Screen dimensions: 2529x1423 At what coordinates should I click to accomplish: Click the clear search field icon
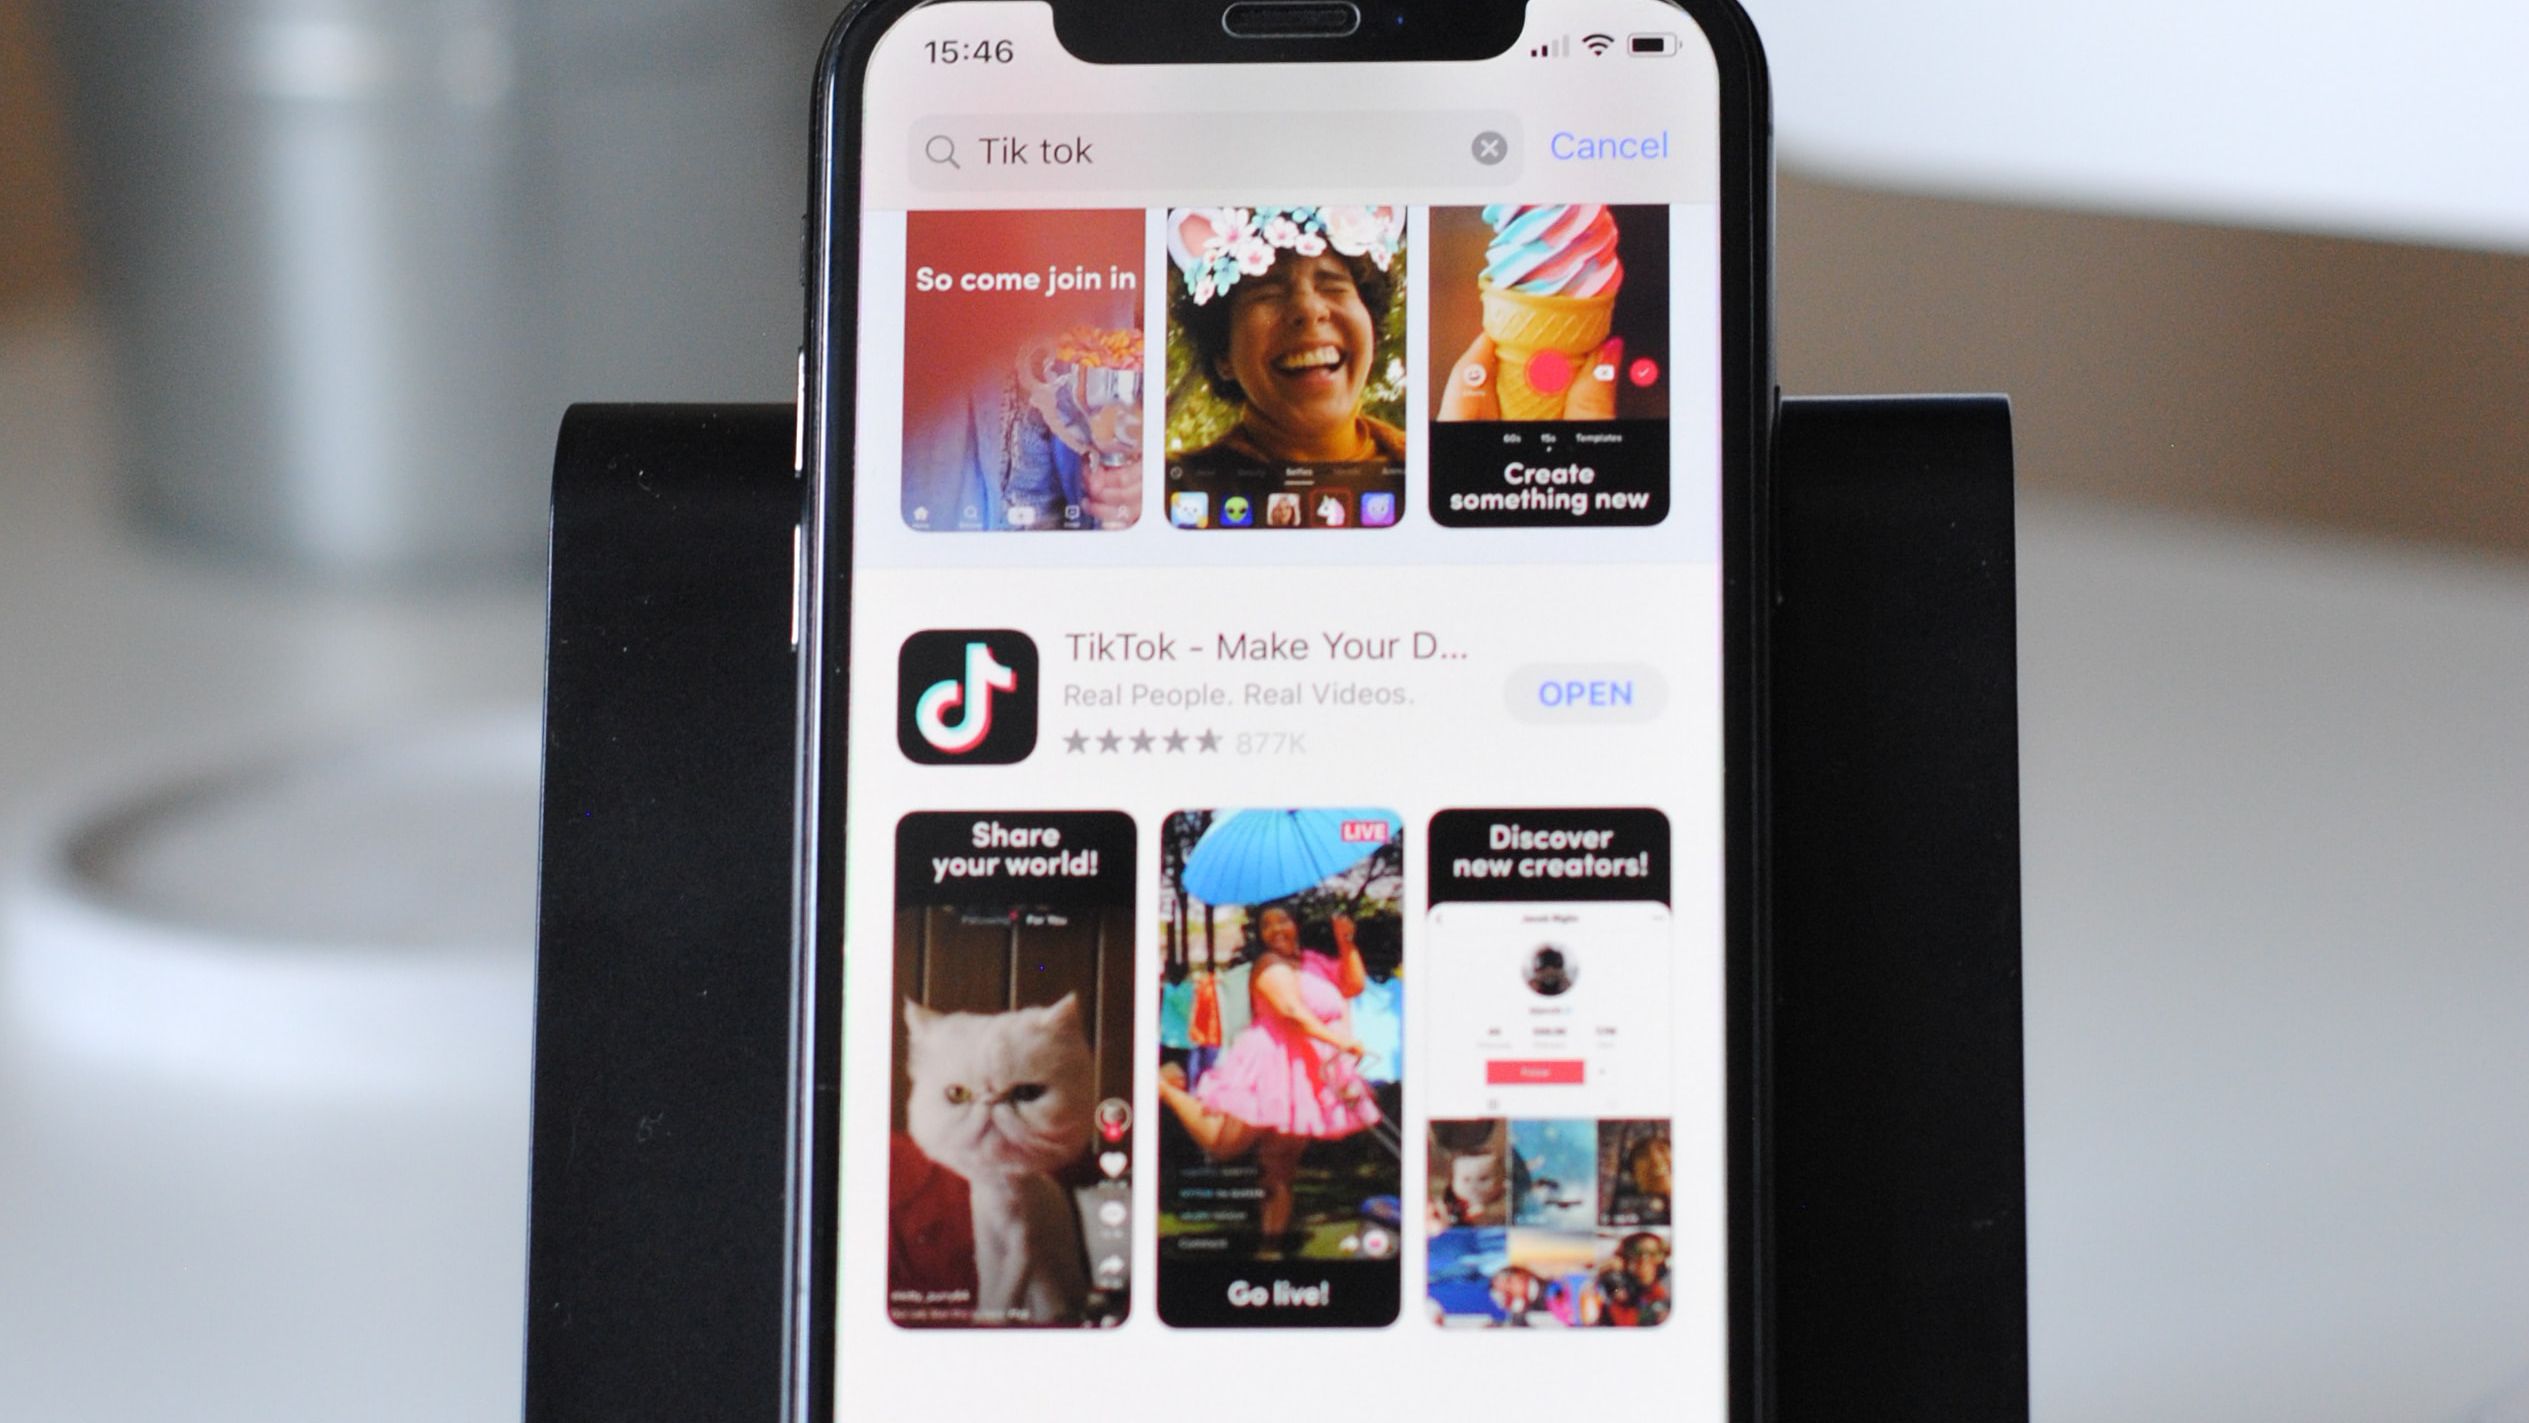coord(1485,146)
